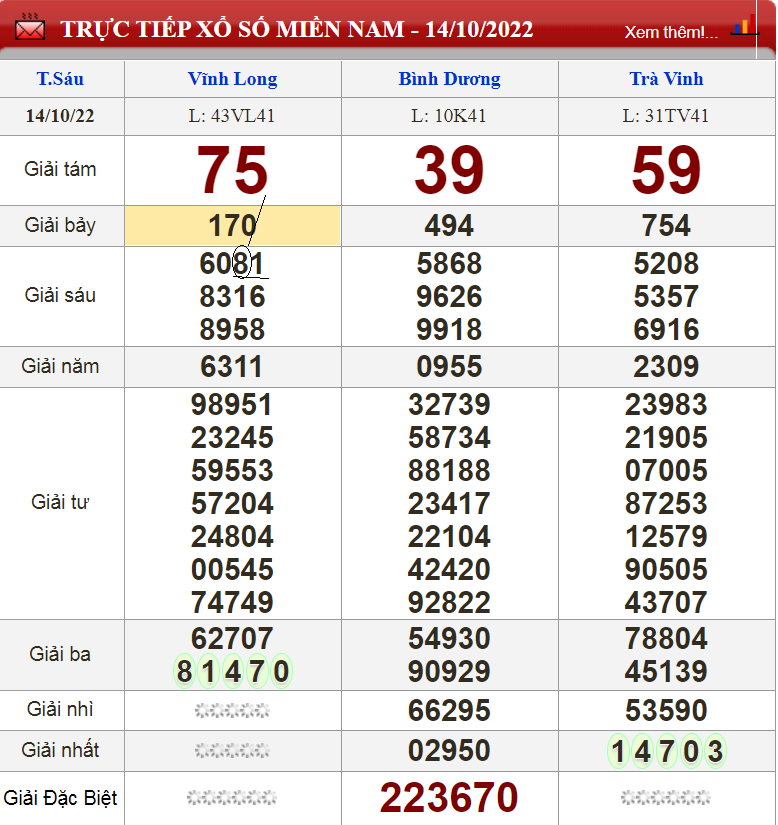Open the Trà Vinh province link

pyautogui.click(x=666, y=79)
